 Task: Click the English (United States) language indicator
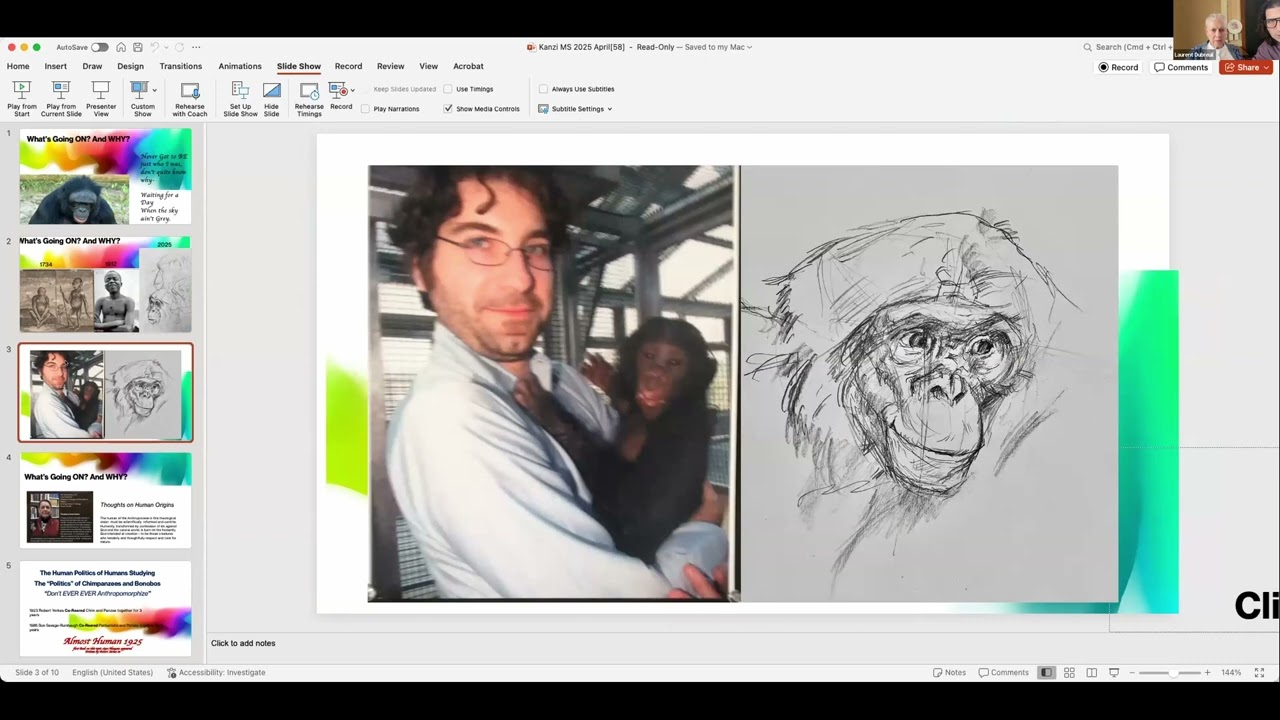click(112, 673)
